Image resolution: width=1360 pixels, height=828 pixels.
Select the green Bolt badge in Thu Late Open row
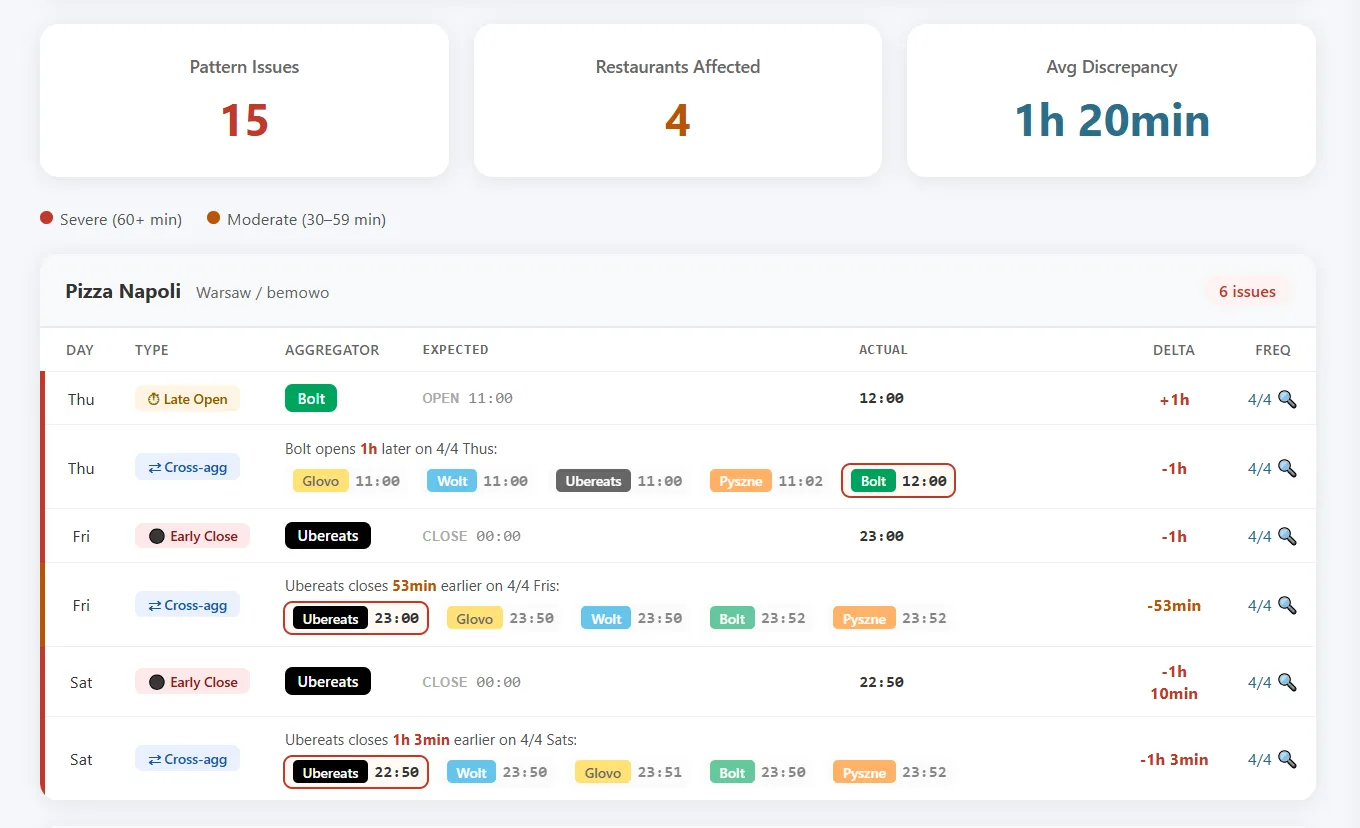click(311, 398)
